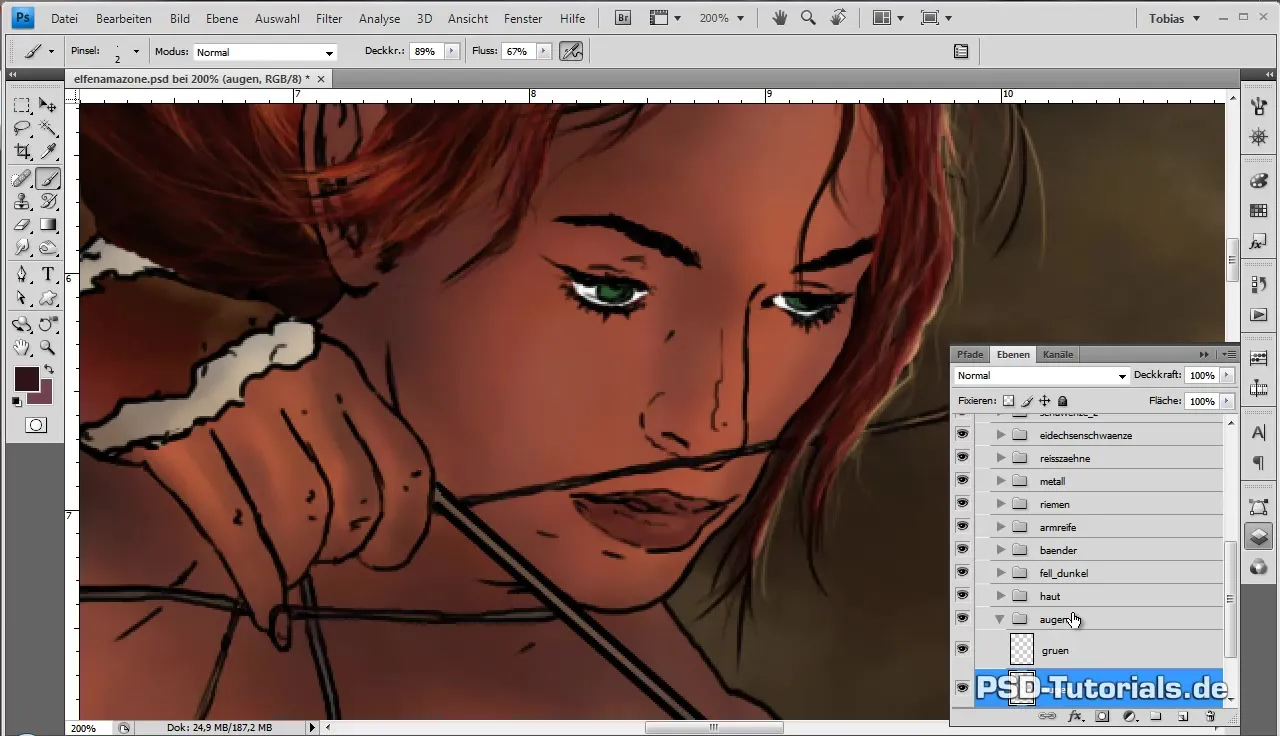Screen dimensions: 1280x736
Task: Swap foreground and background colors
Action: 48,370
